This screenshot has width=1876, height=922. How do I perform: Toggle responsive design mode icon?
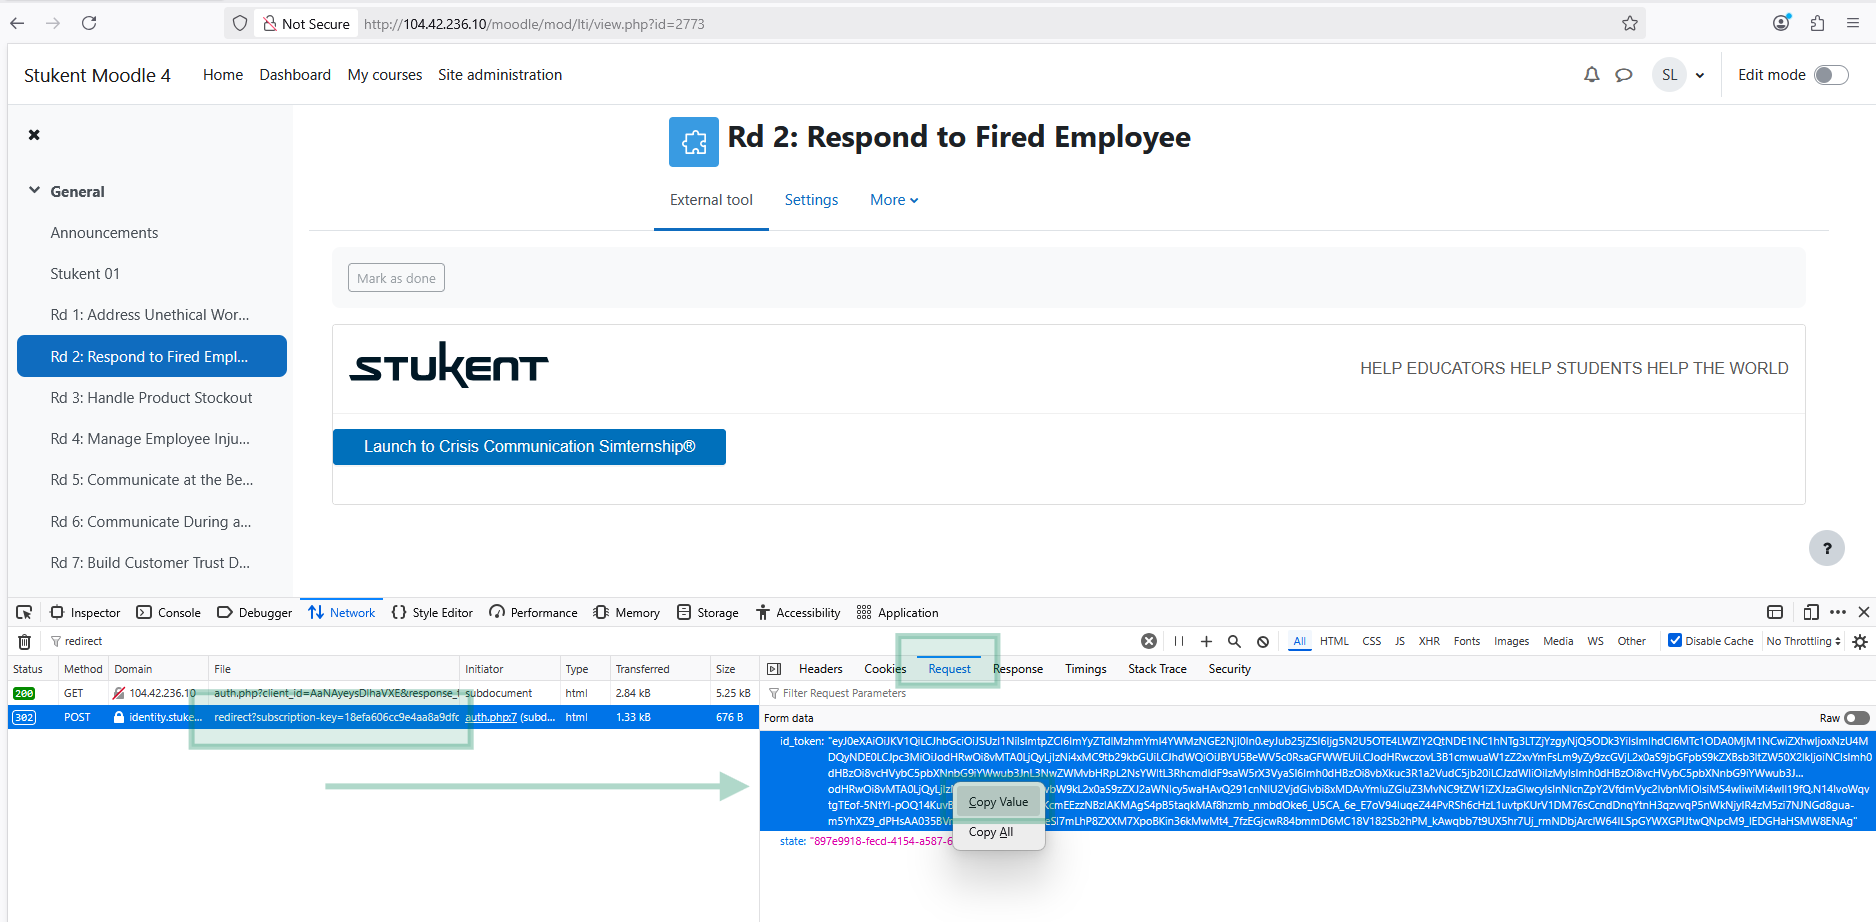tap(1811, 613)
